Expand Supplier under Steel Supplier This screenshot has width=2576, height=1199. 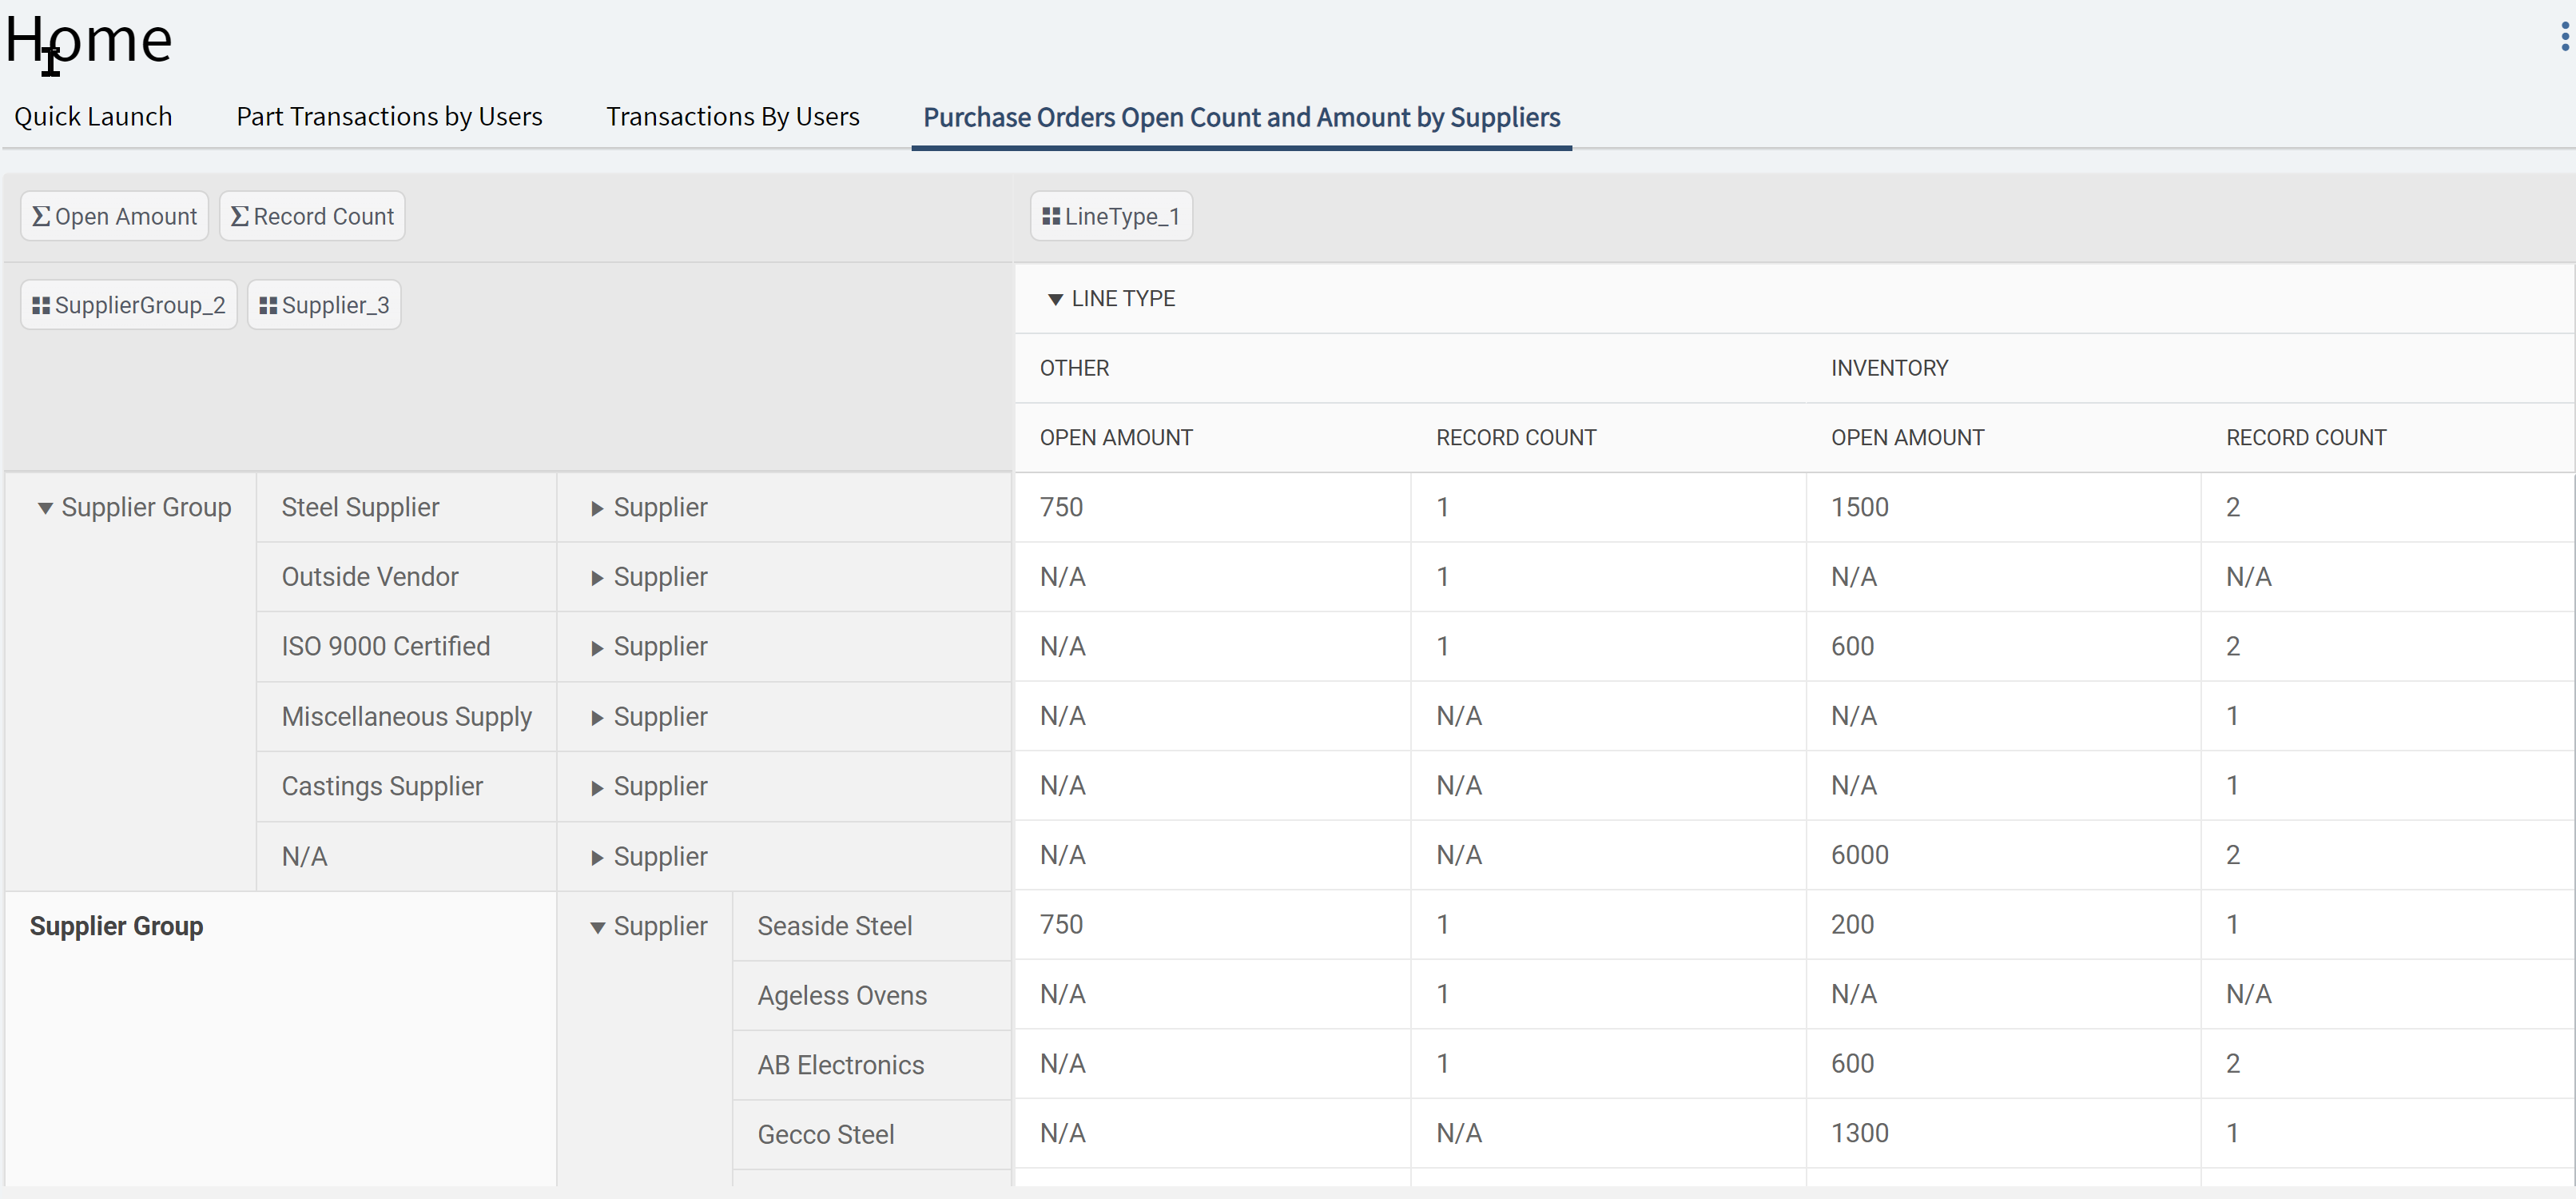(597, 509)
